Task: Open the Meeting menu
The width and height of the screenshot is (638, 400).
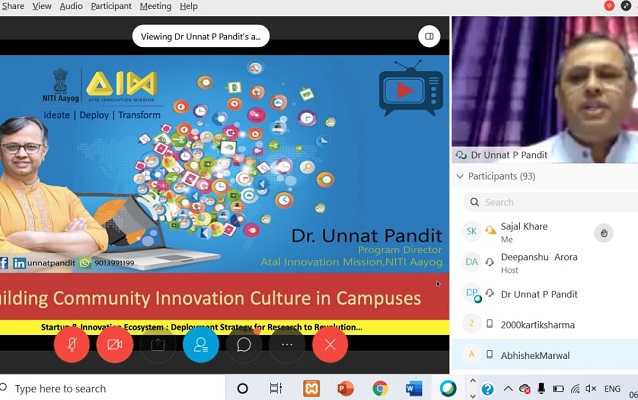Action: click(155, 6)
